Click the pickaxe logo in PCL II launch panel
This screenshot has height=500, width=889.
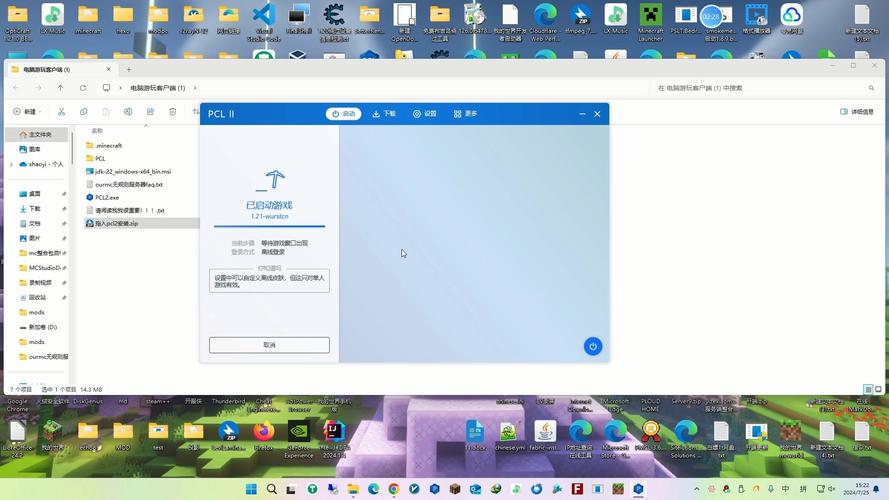click(270, 180)
